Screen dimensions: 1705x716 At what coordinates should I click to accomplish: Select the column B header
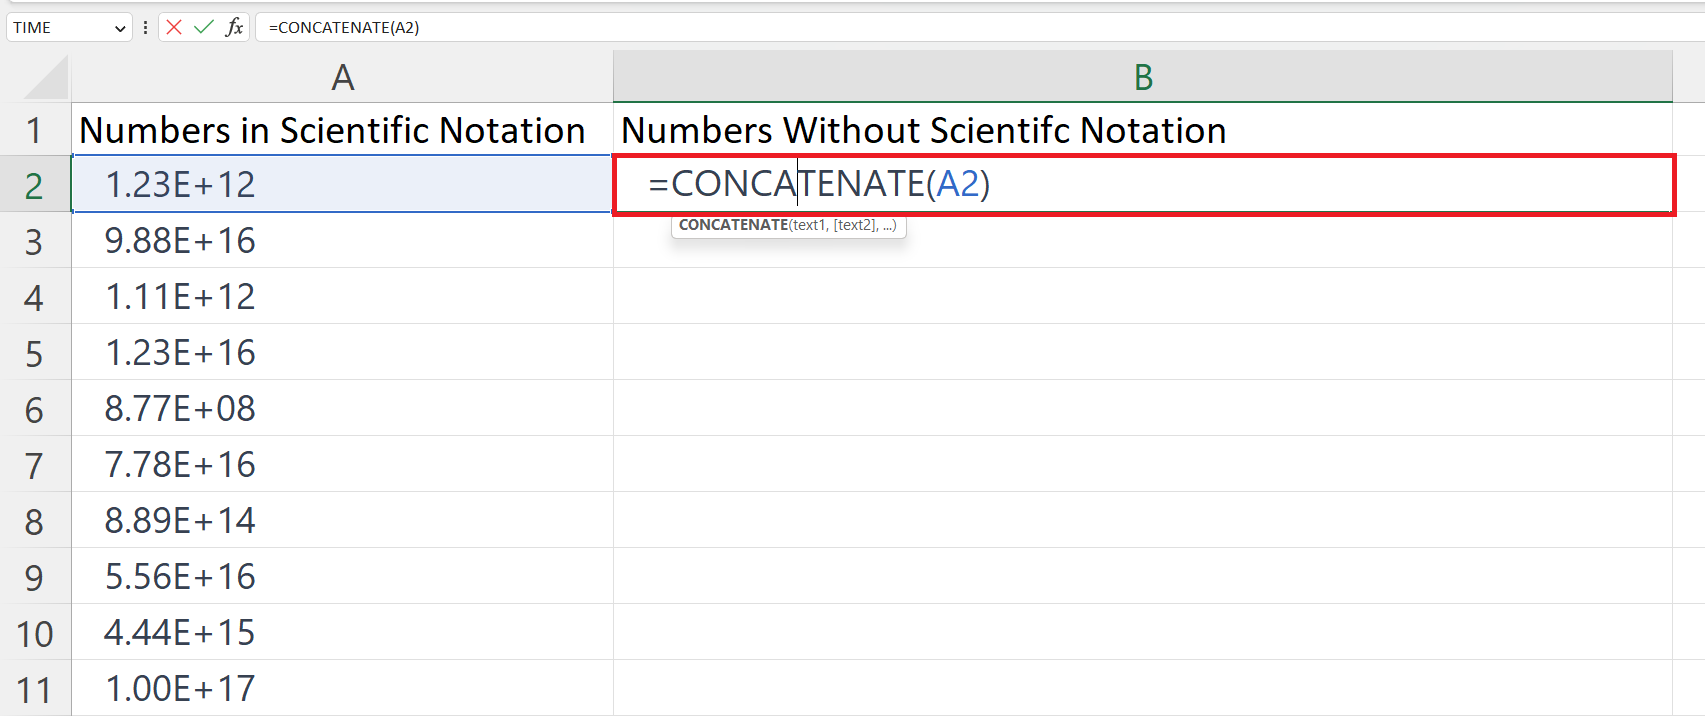point(1142,78)
